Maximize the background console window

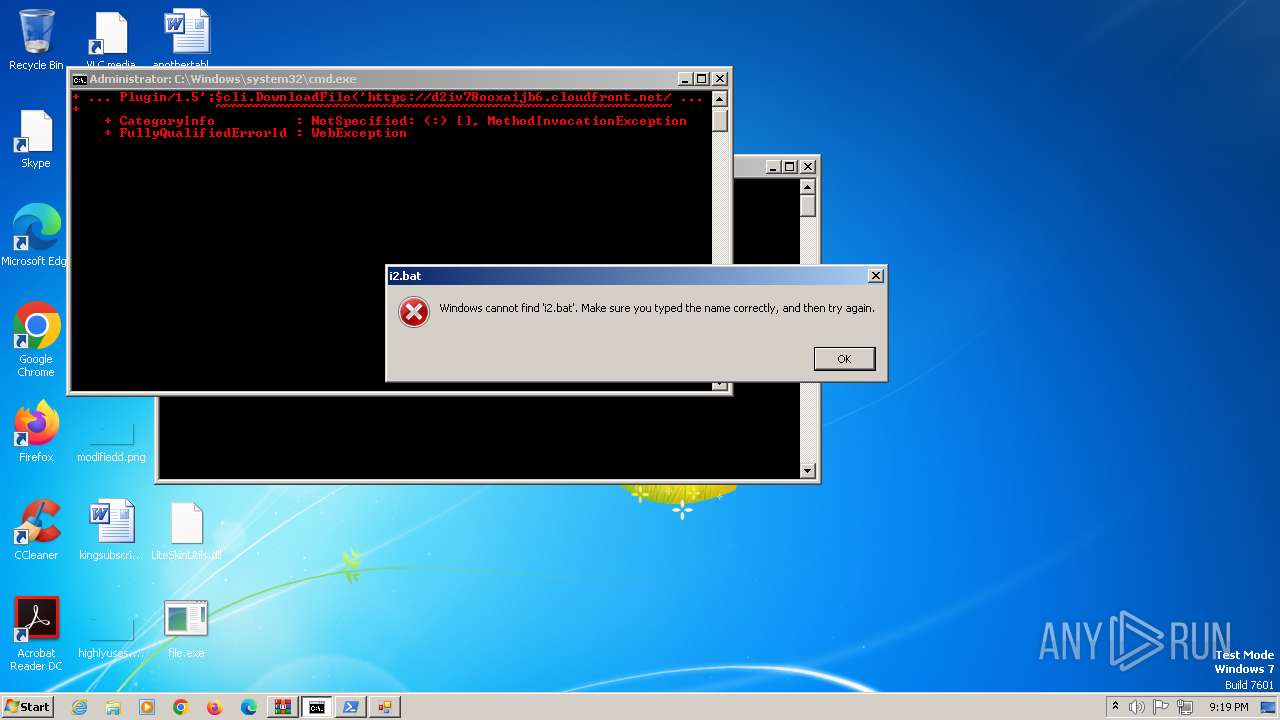click(x=790, y=167)
